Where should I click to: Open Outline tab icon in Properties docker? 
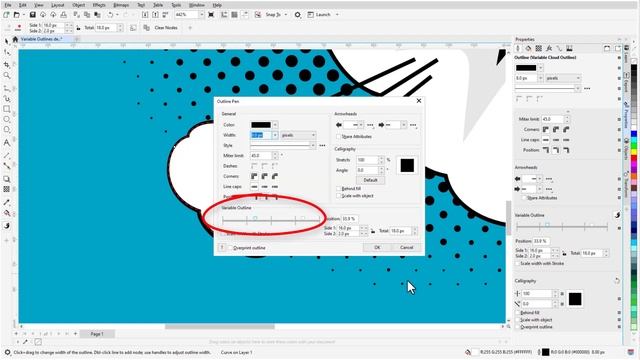tap(518, 48)
